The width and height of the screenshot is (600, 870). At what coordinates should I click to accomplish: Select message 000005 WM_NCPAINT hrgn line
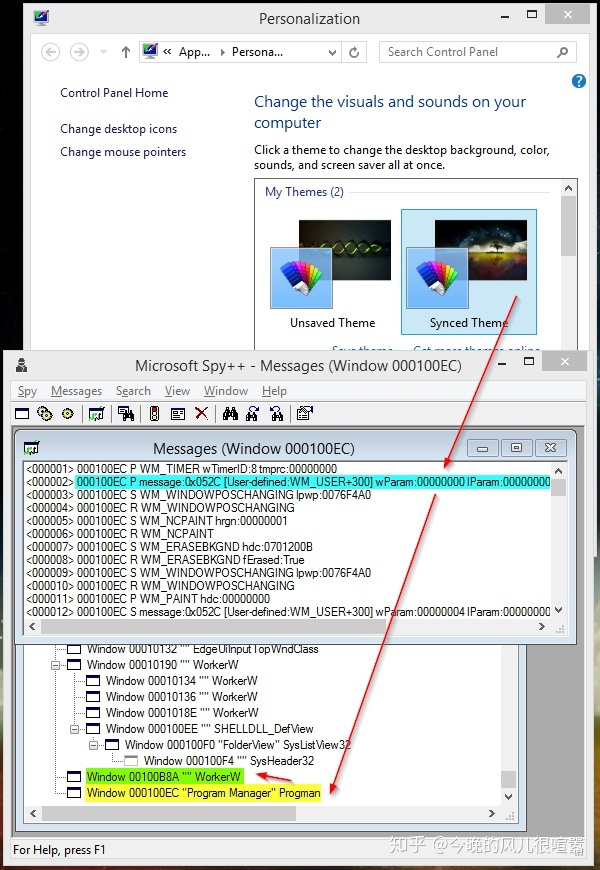point(157,520)
